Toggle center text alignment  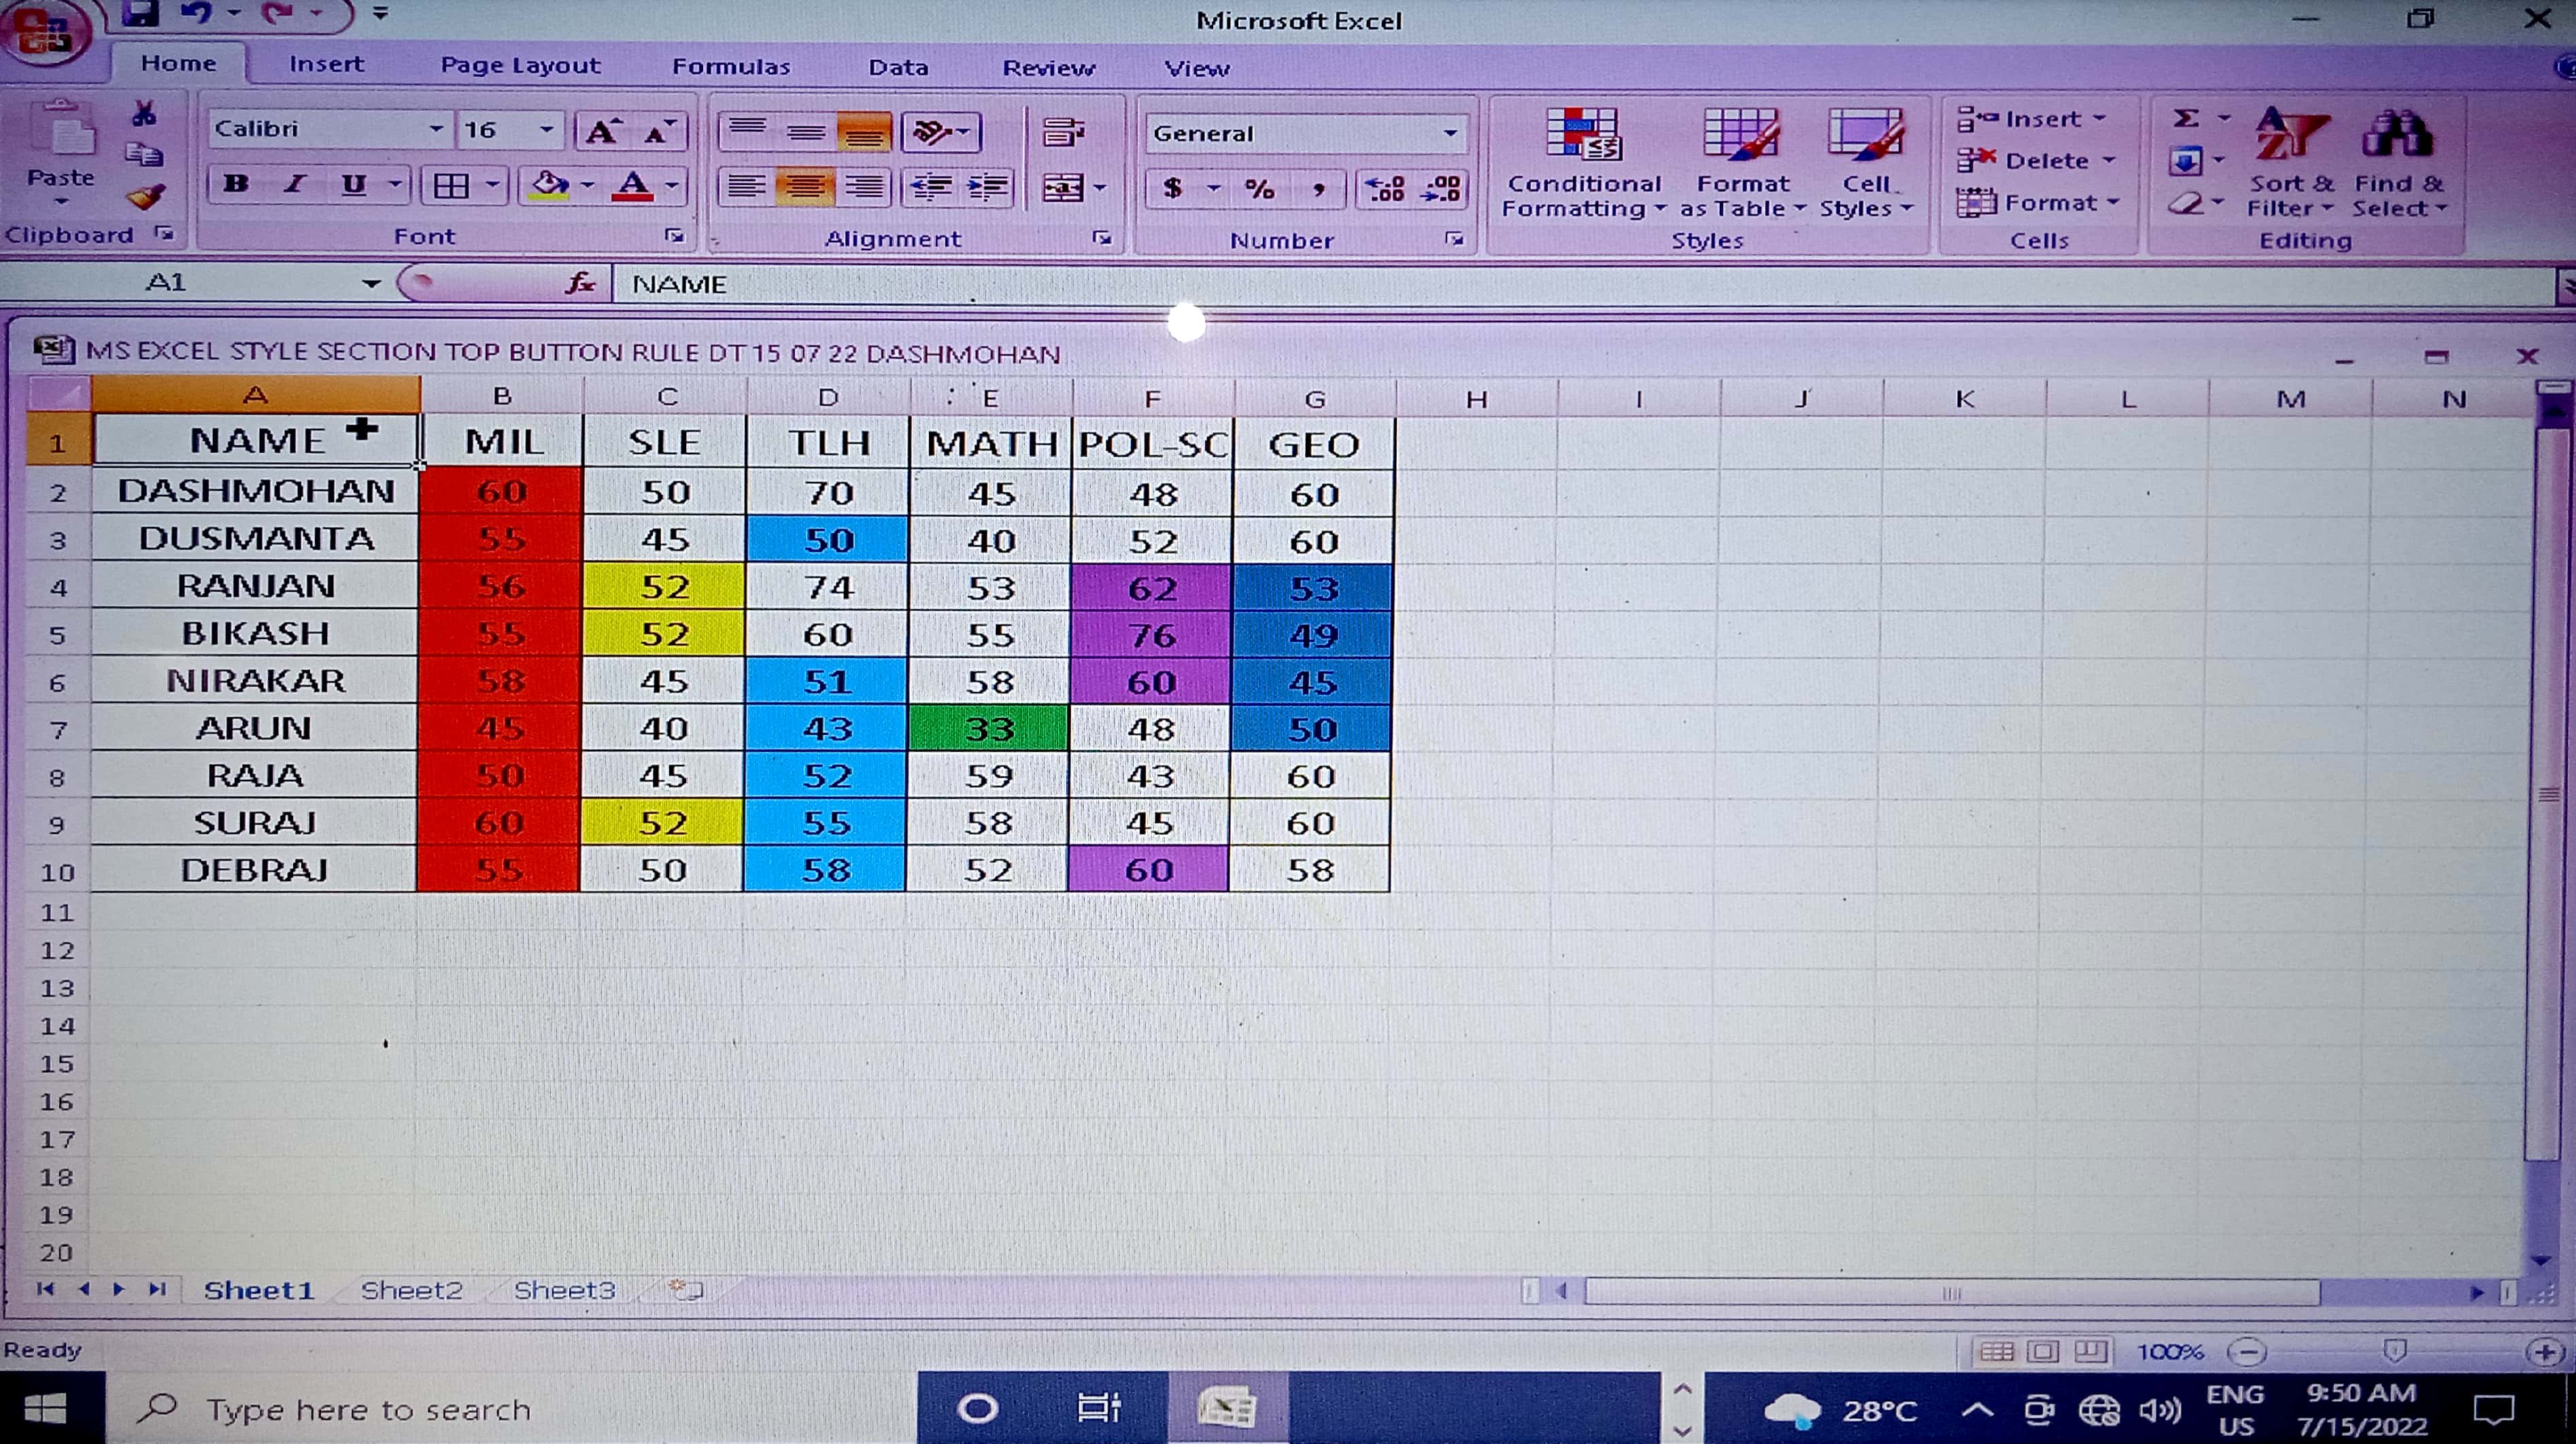coord(805,187)
